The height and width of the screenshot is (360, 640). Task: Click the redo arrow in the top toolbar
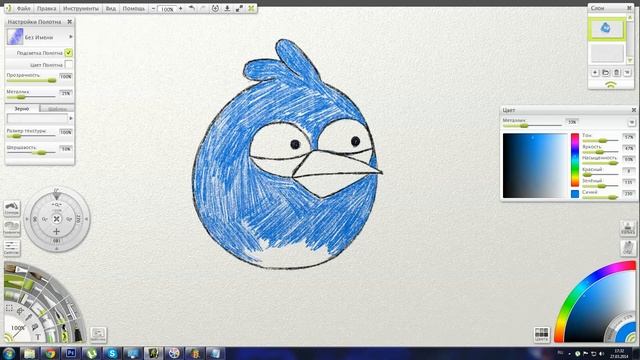coord(202,9)
